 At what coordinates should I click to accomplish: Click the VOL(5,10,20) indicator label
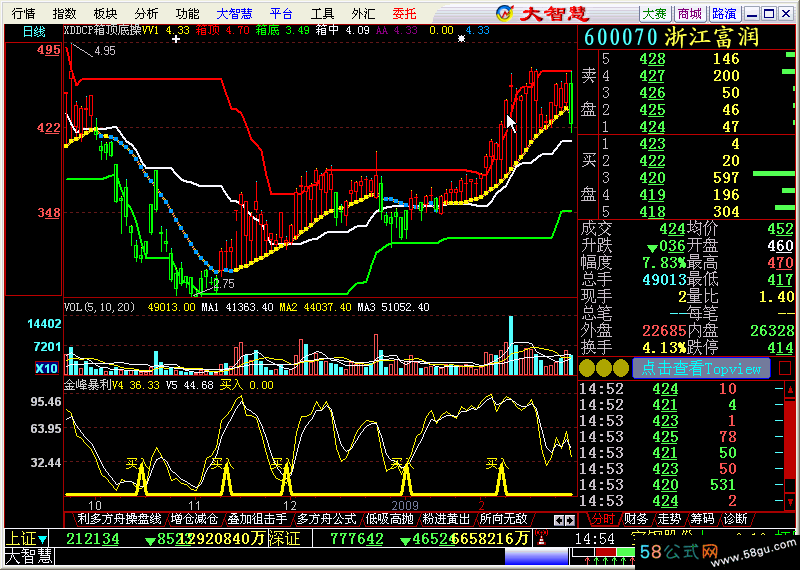point(99,307)
